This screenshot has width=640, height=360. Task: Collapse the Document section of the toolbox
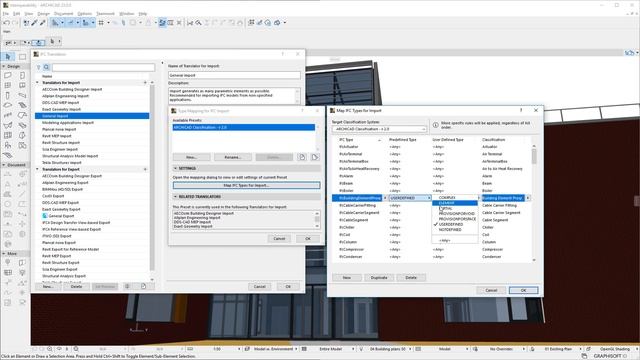[x=4, y=165]
